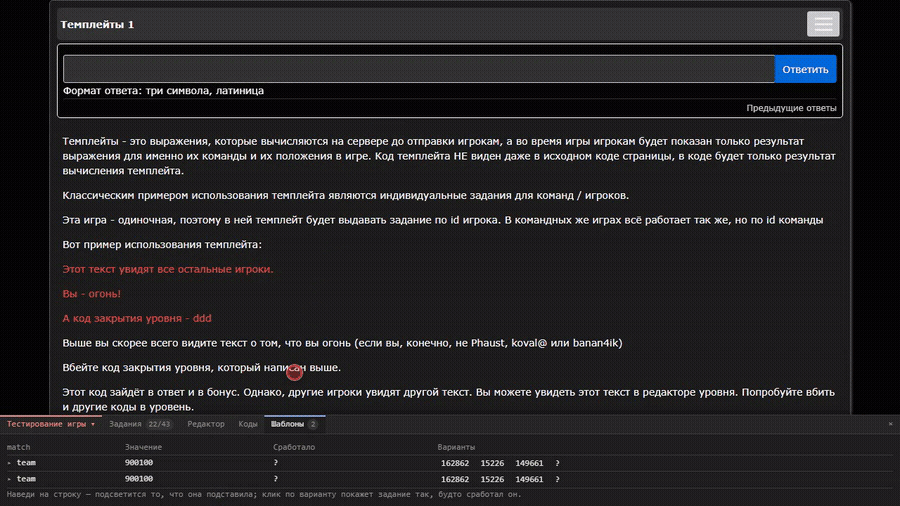Click variant 15226 in first team row

pos(492,463)
